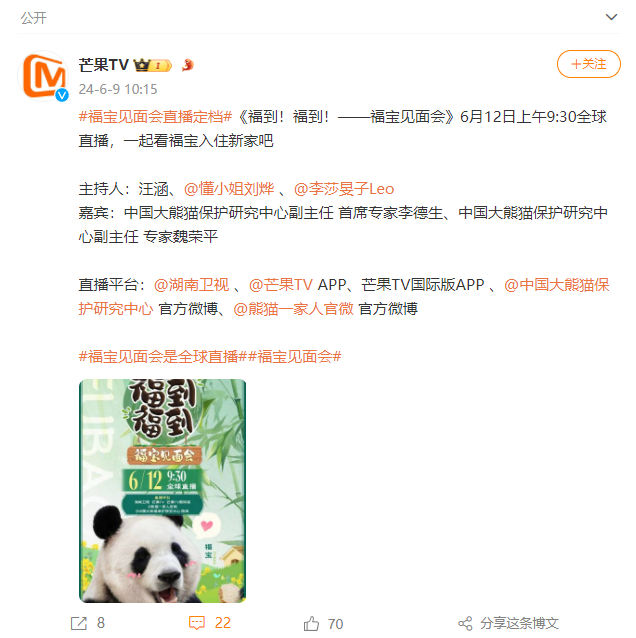
Task: Open the 福到福到 panda poster thumbnail
Action: tap(162, 491)
